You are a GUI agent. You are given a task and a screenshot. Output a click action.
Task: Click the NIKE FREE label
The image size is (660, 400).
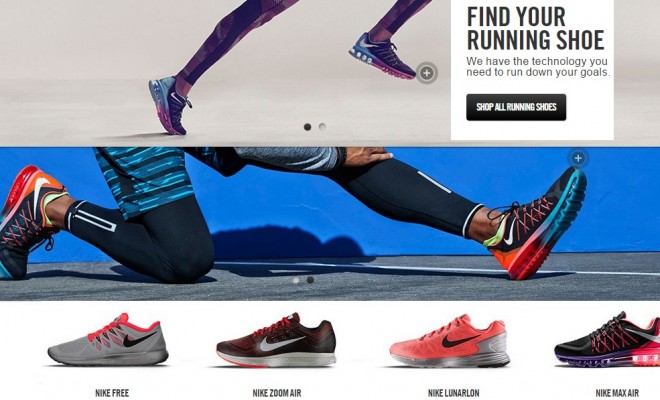point(112,393)
